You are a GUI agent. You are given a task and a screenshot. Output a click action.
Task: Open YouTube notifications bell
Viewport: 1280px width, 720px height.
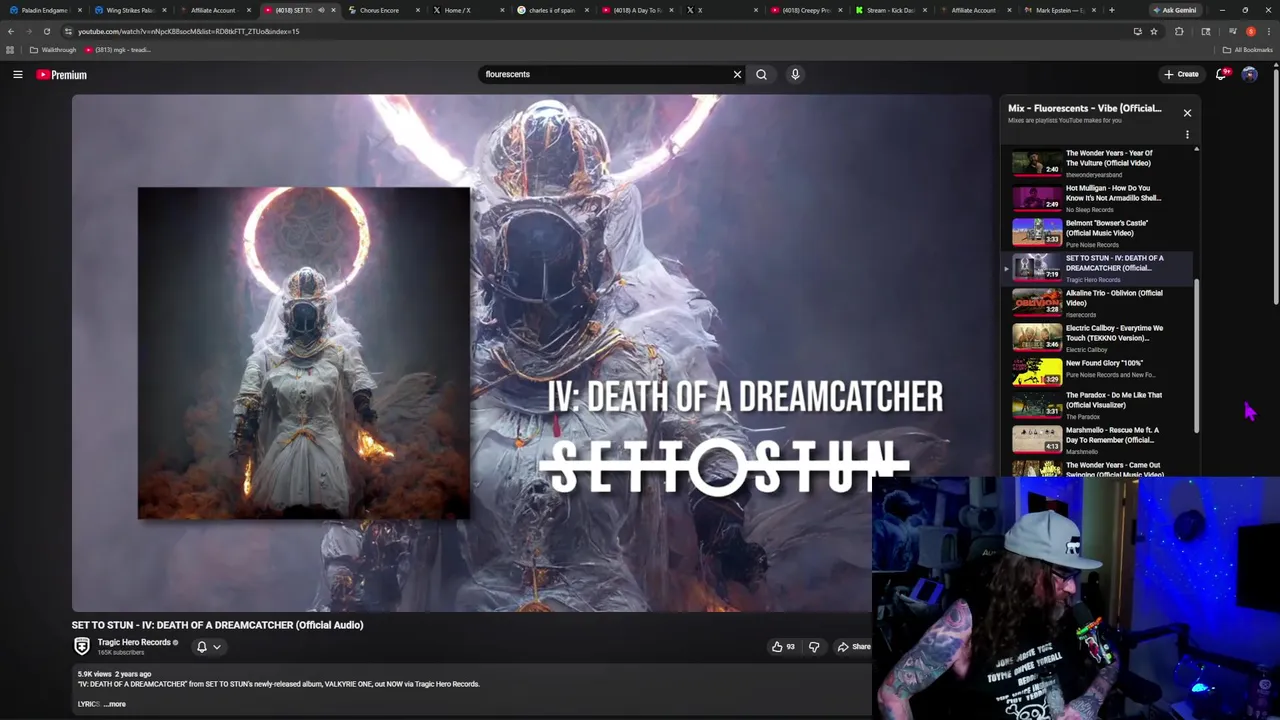pos(1222,74)
